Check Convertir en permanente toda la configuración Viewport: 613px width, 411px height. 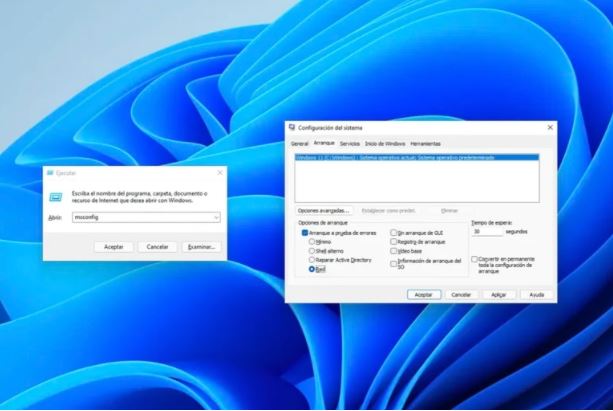tap(474, 259)
